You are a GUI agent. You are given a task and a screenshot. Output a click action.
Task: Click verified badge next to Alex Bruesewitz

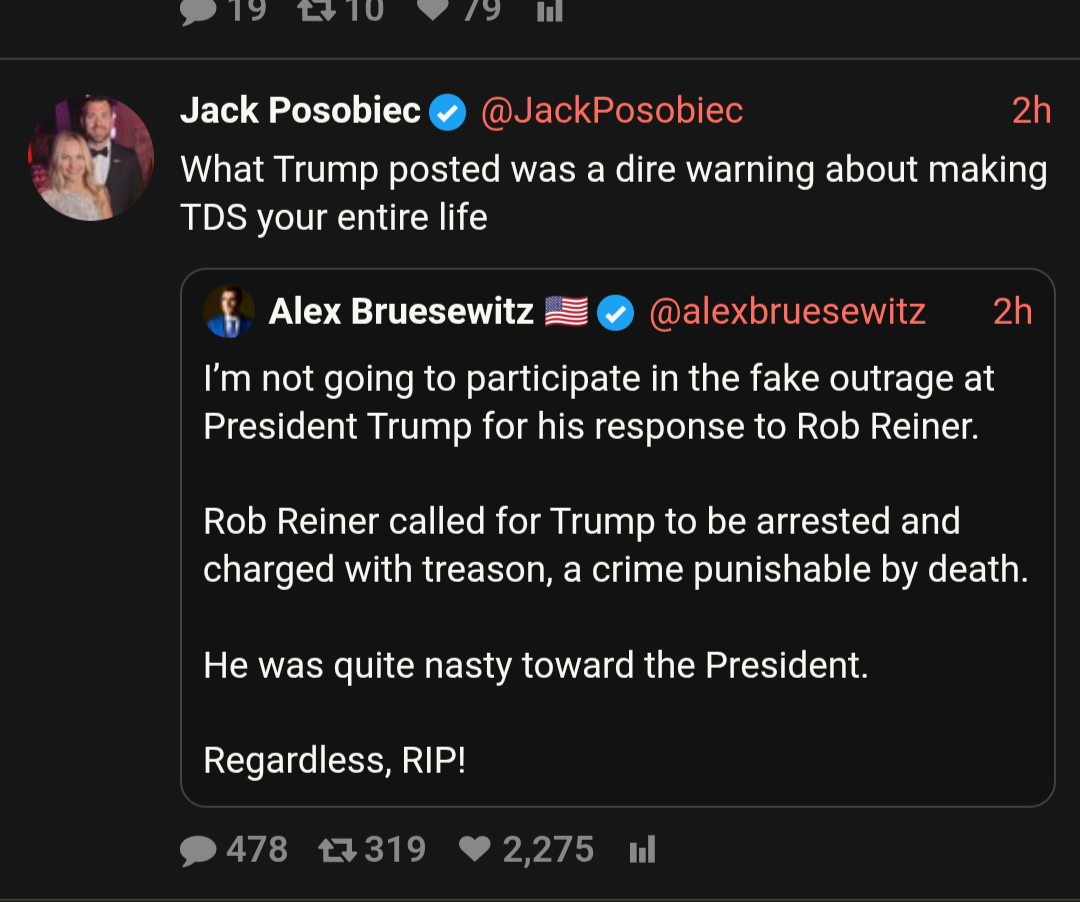coord(616,313)
